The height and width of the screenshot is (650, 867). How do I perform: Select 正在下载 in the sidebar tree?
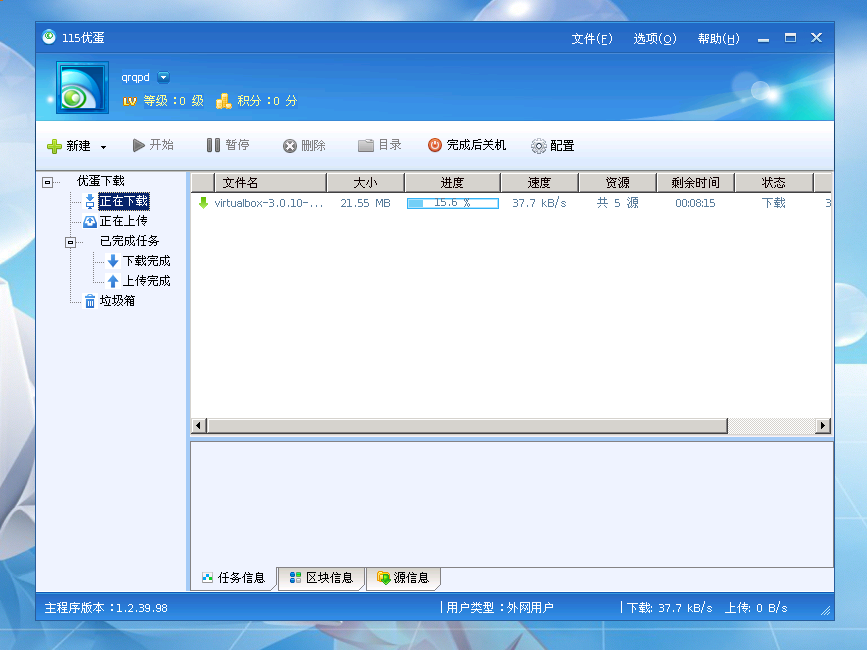point(124,201)
